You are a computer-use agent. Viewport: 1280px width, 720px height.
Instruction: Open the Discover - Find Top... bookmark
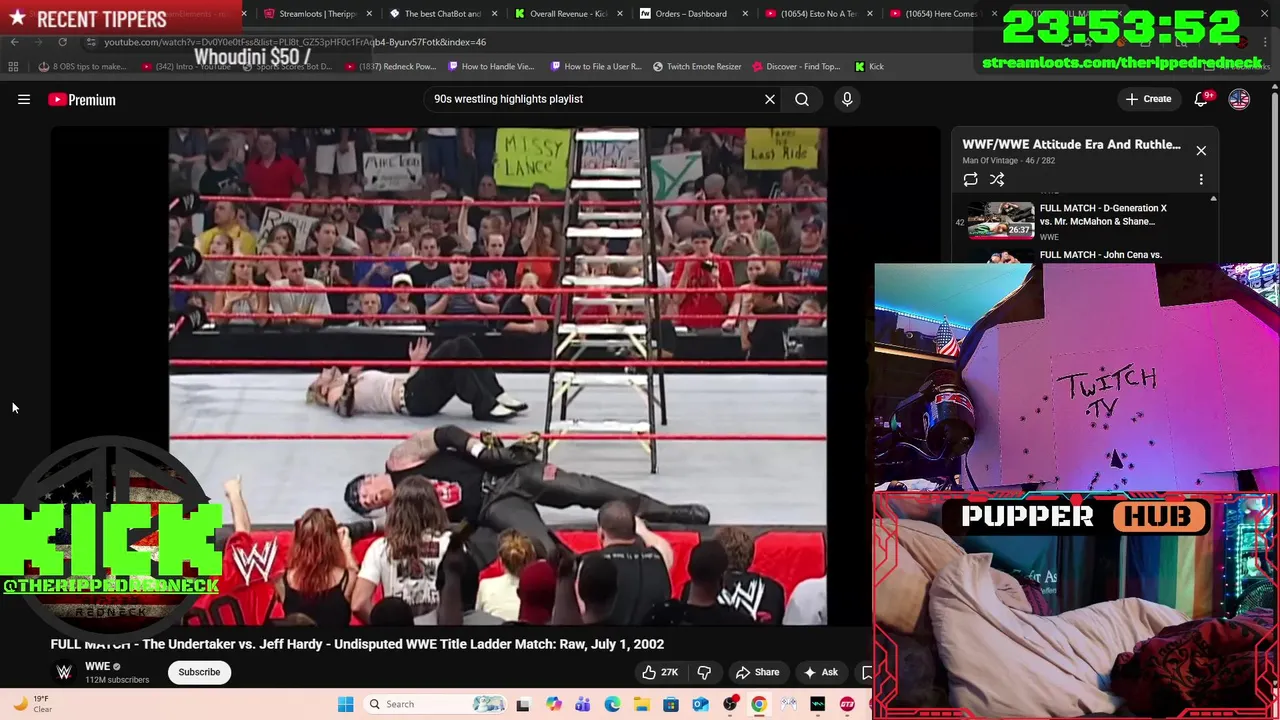(796, 67)
